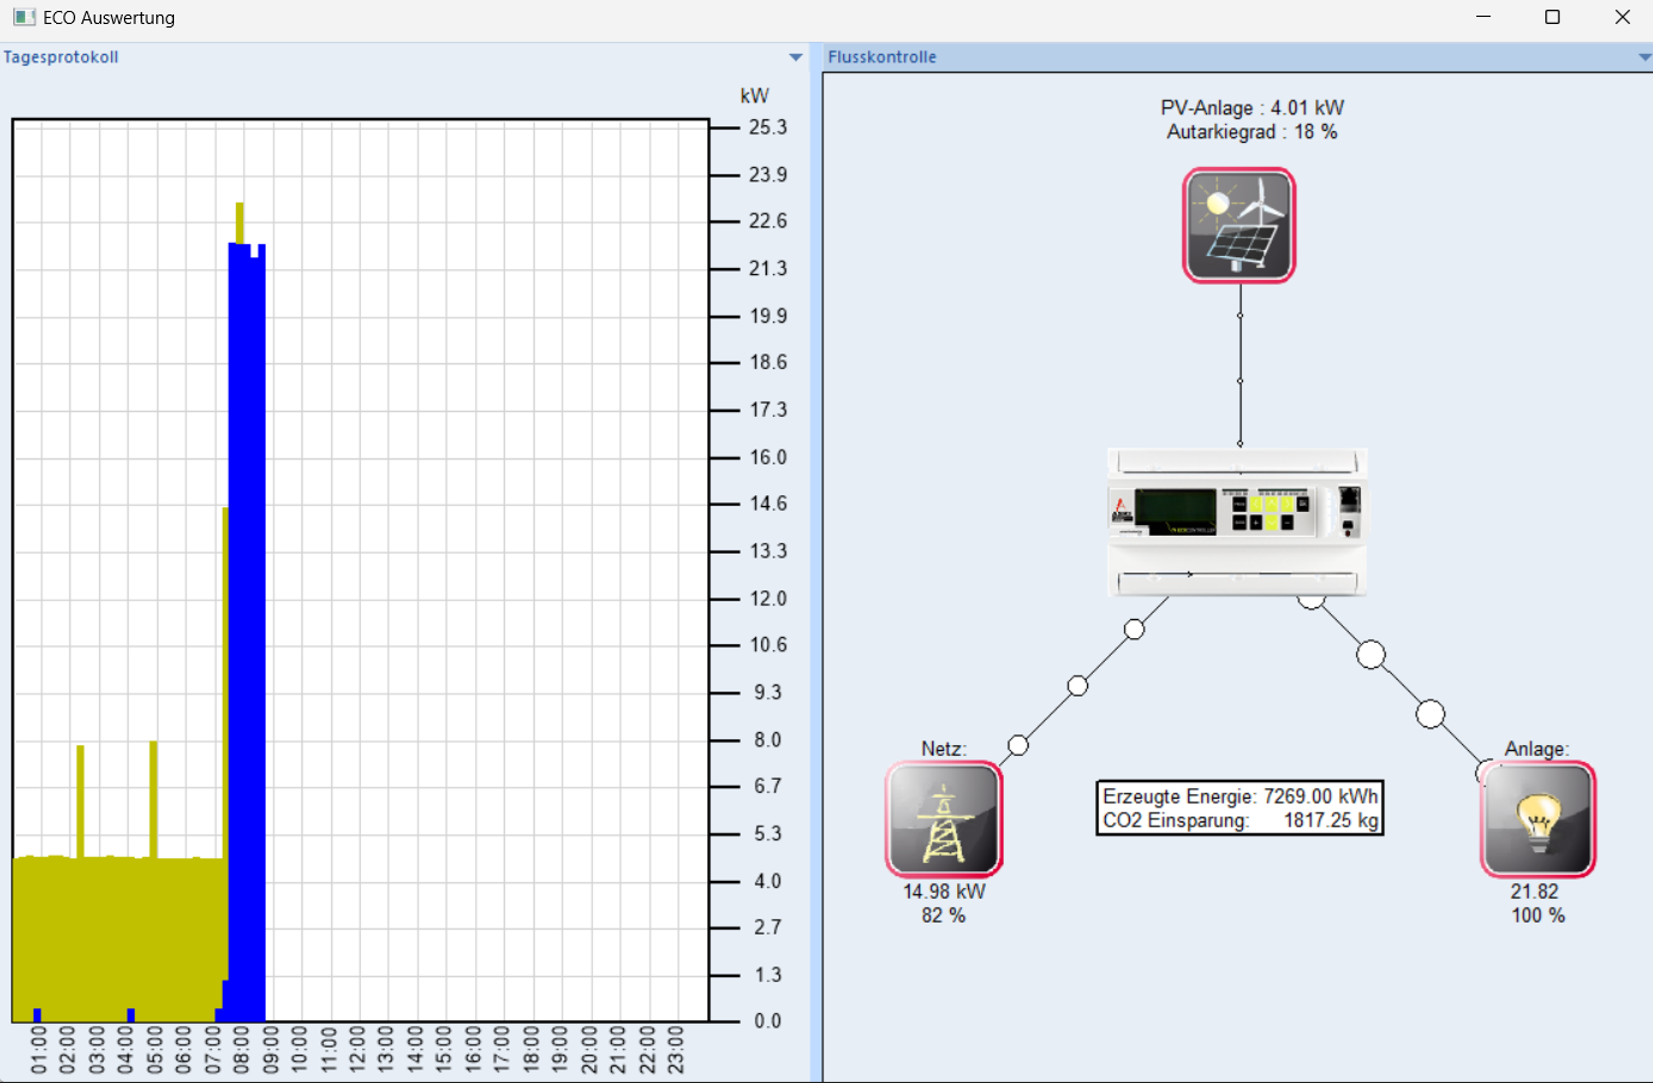
Task: Open the Flusskontrolle panel dropdown arrow
Action: 1644,58
